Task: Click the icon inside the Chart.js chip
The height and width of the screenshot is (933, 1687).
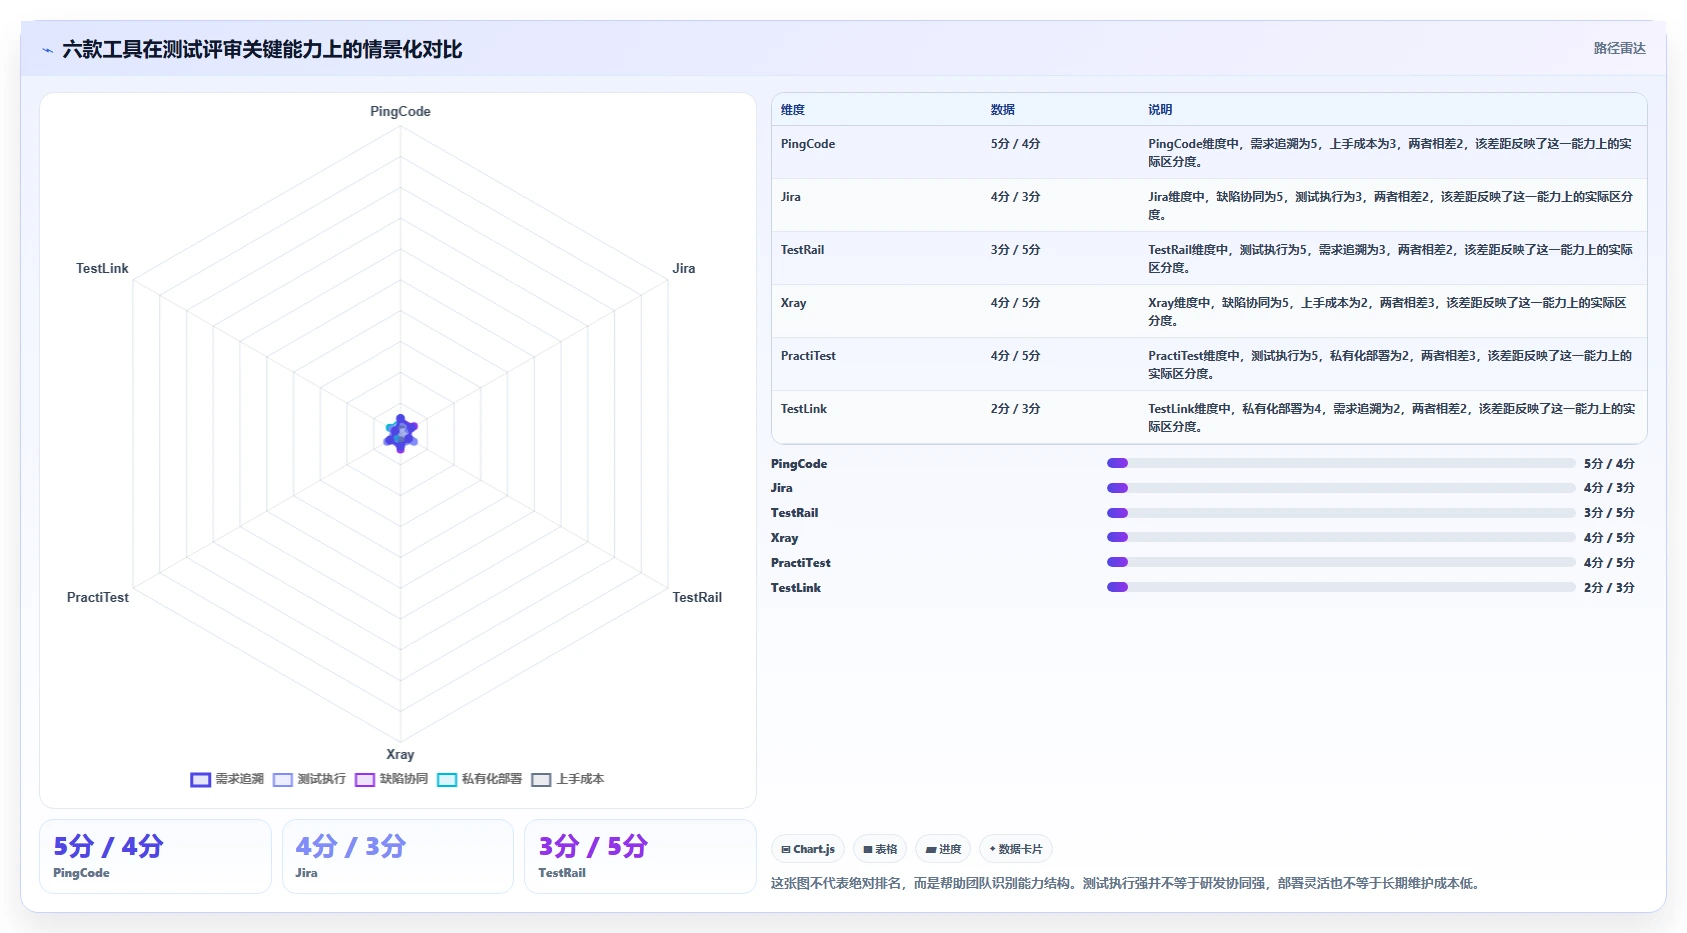Action: coord(786,849)
